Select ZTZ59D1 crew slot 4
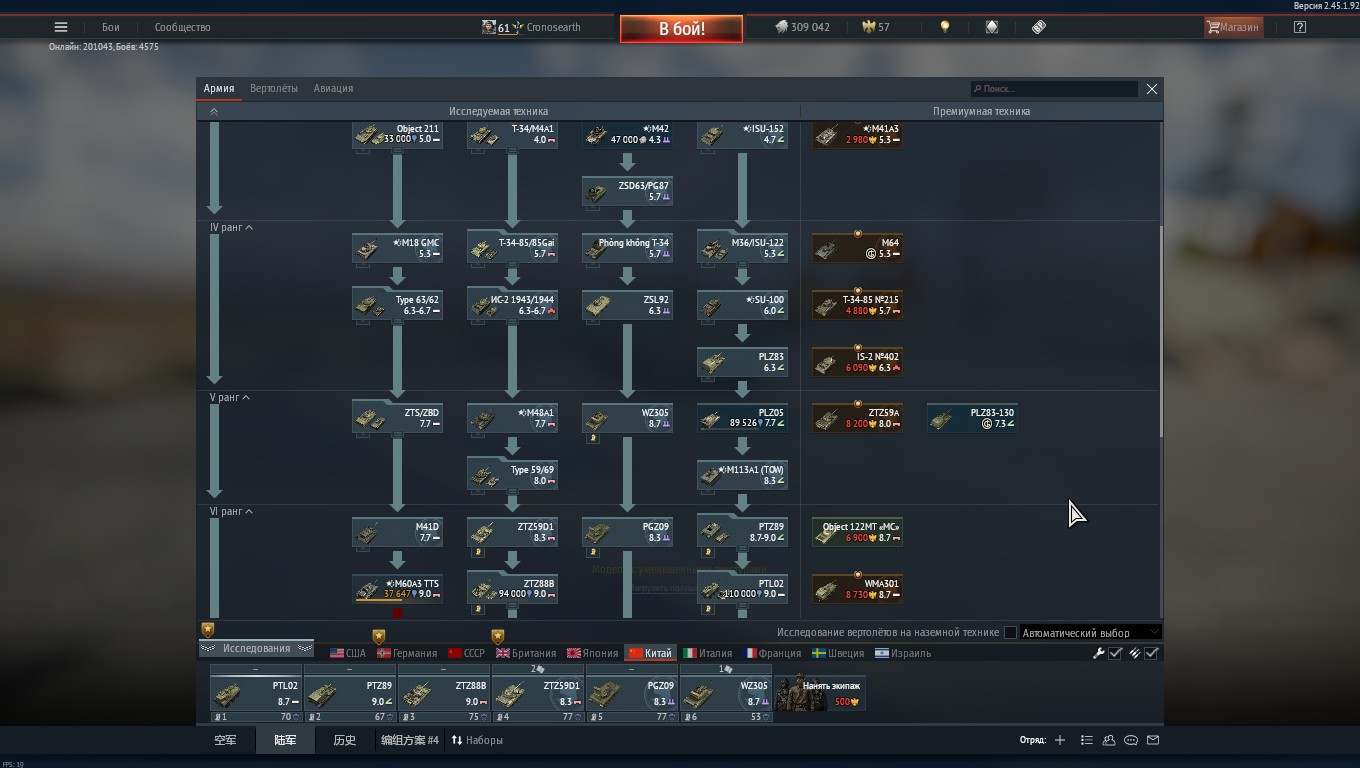The width and height of the screenshot is (1360, 768). pos(538,693)
